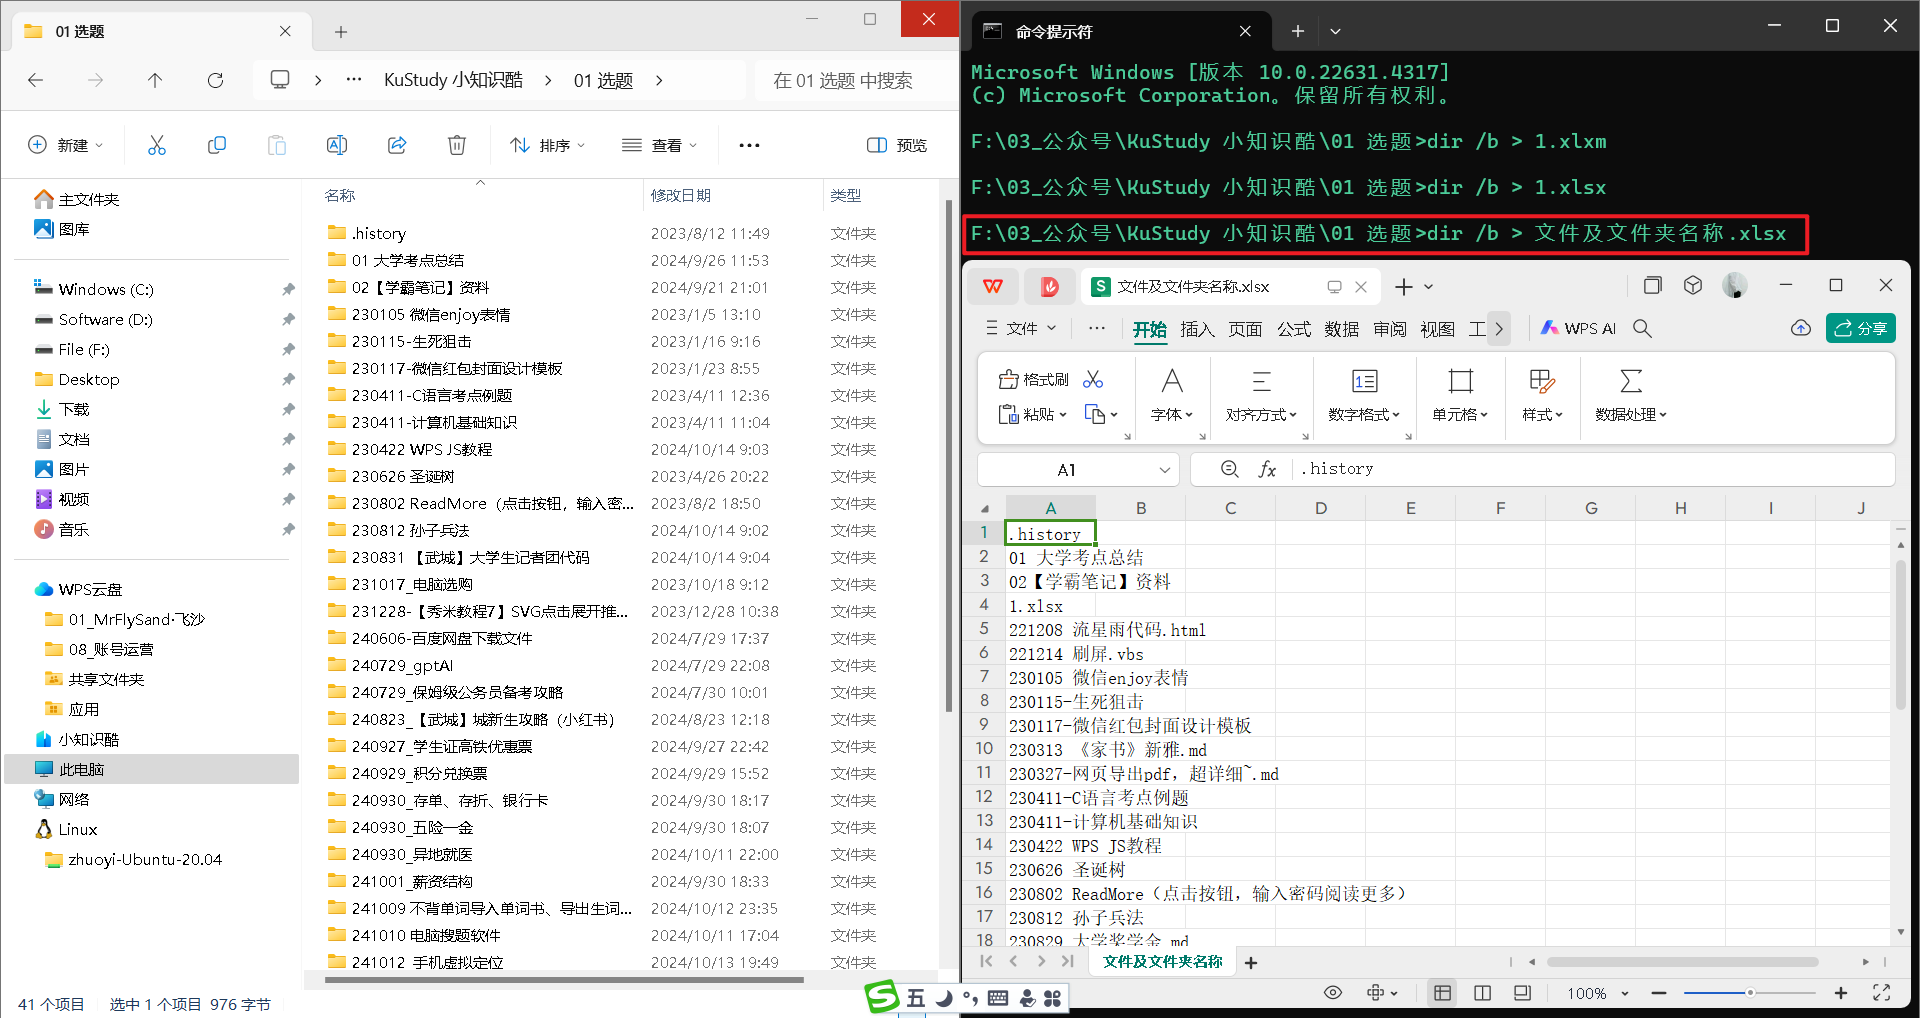The width and height of the screenshot is (1920, 1018).
Task: Click the Rename icon in File Explorer toolbar
Action: (x=337, y=145)
